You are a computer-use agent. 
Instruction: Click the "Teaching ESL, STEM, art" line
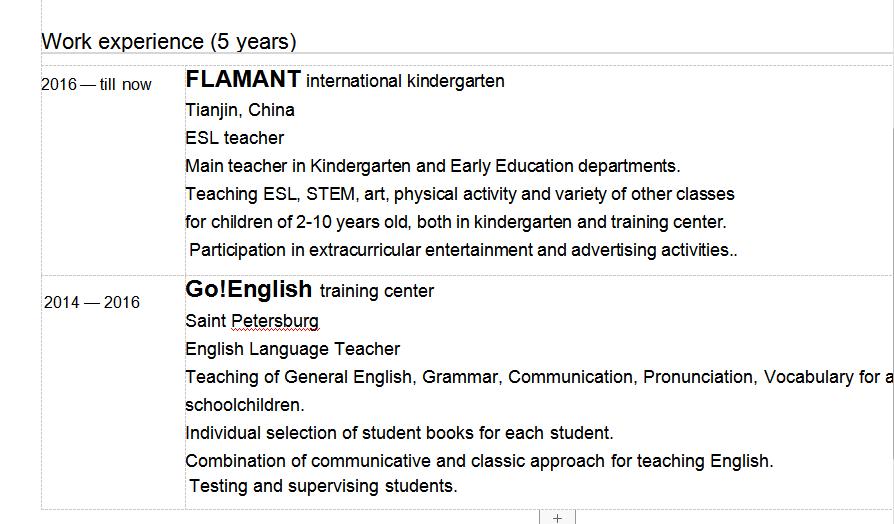459,194
